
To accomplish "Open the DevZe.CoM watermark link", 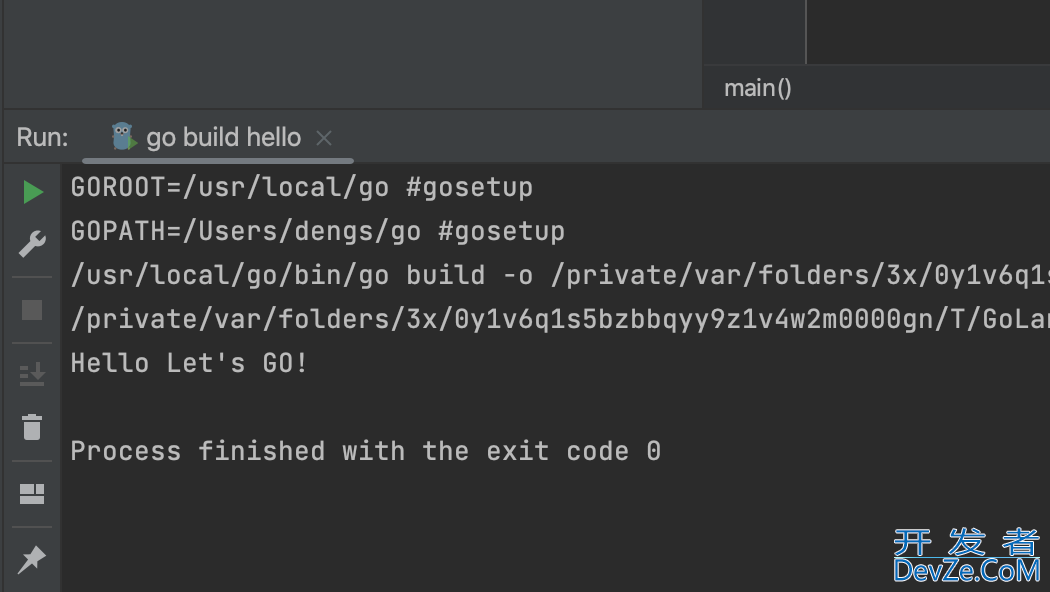I will (967, 571).
